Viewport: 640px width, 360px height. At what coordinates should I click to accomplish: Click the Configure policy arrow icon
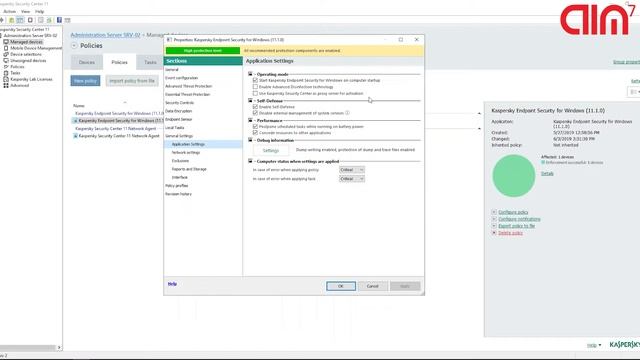[x=494, y=212]
